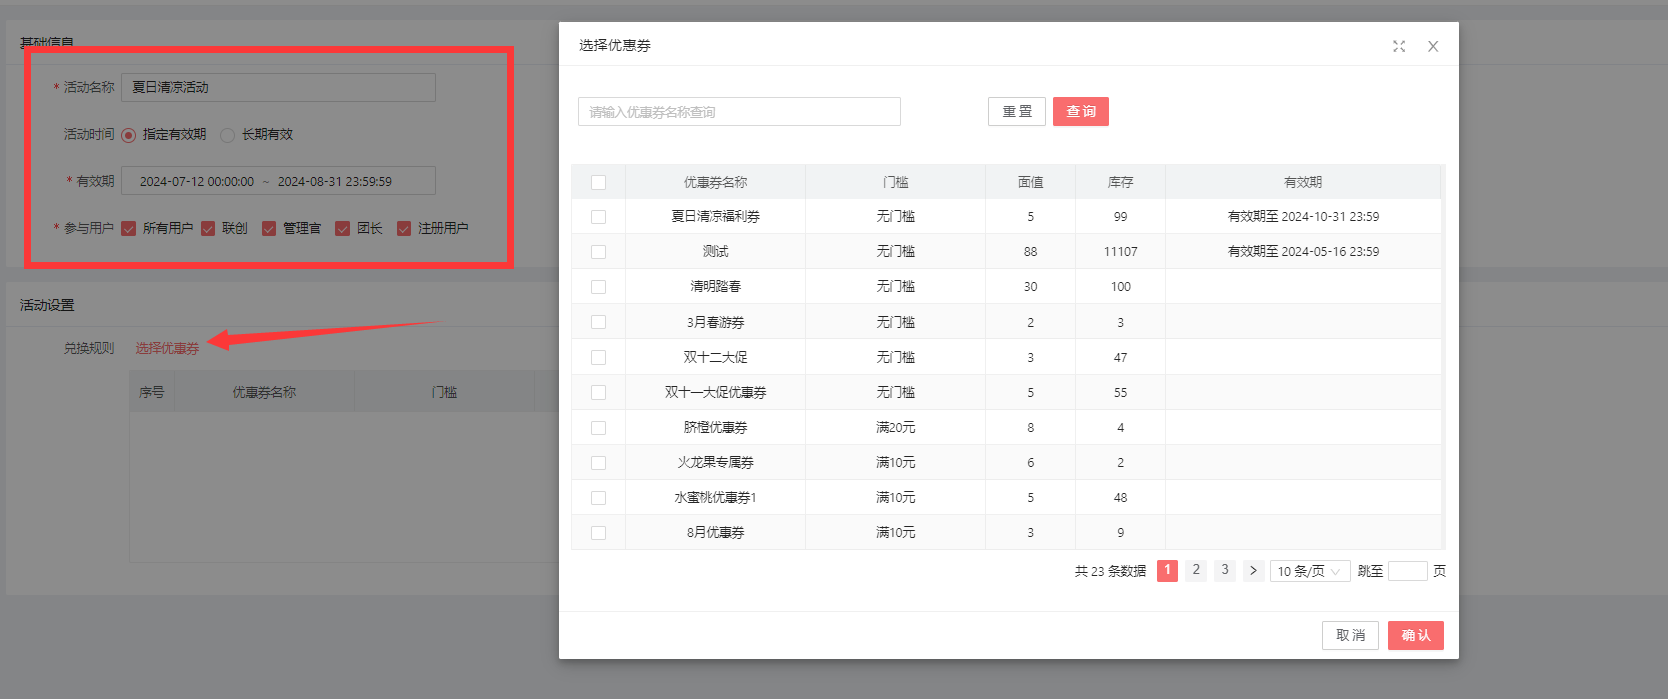This screenshot has width=1668, height=699.
Task: Tick the checkbox for 夏日清凉福利券
Action: (598, 217)
